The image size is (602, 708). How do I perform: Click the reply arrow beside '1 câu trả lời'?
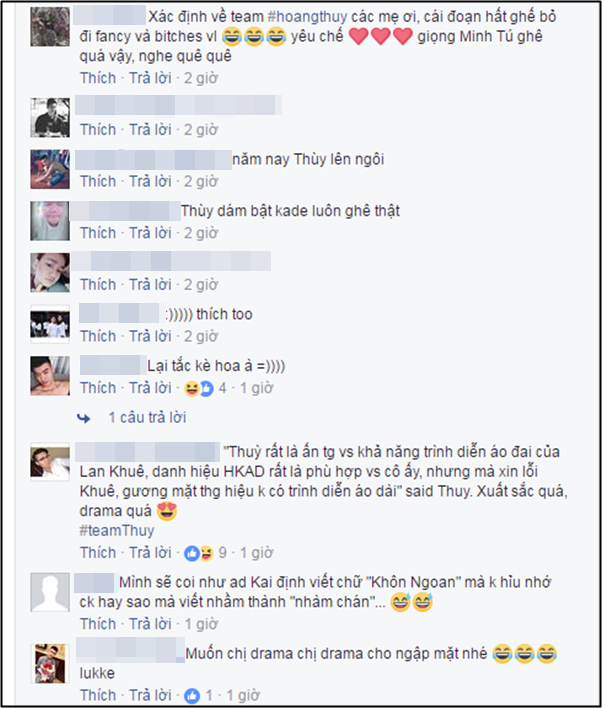(x=84, y=419)
